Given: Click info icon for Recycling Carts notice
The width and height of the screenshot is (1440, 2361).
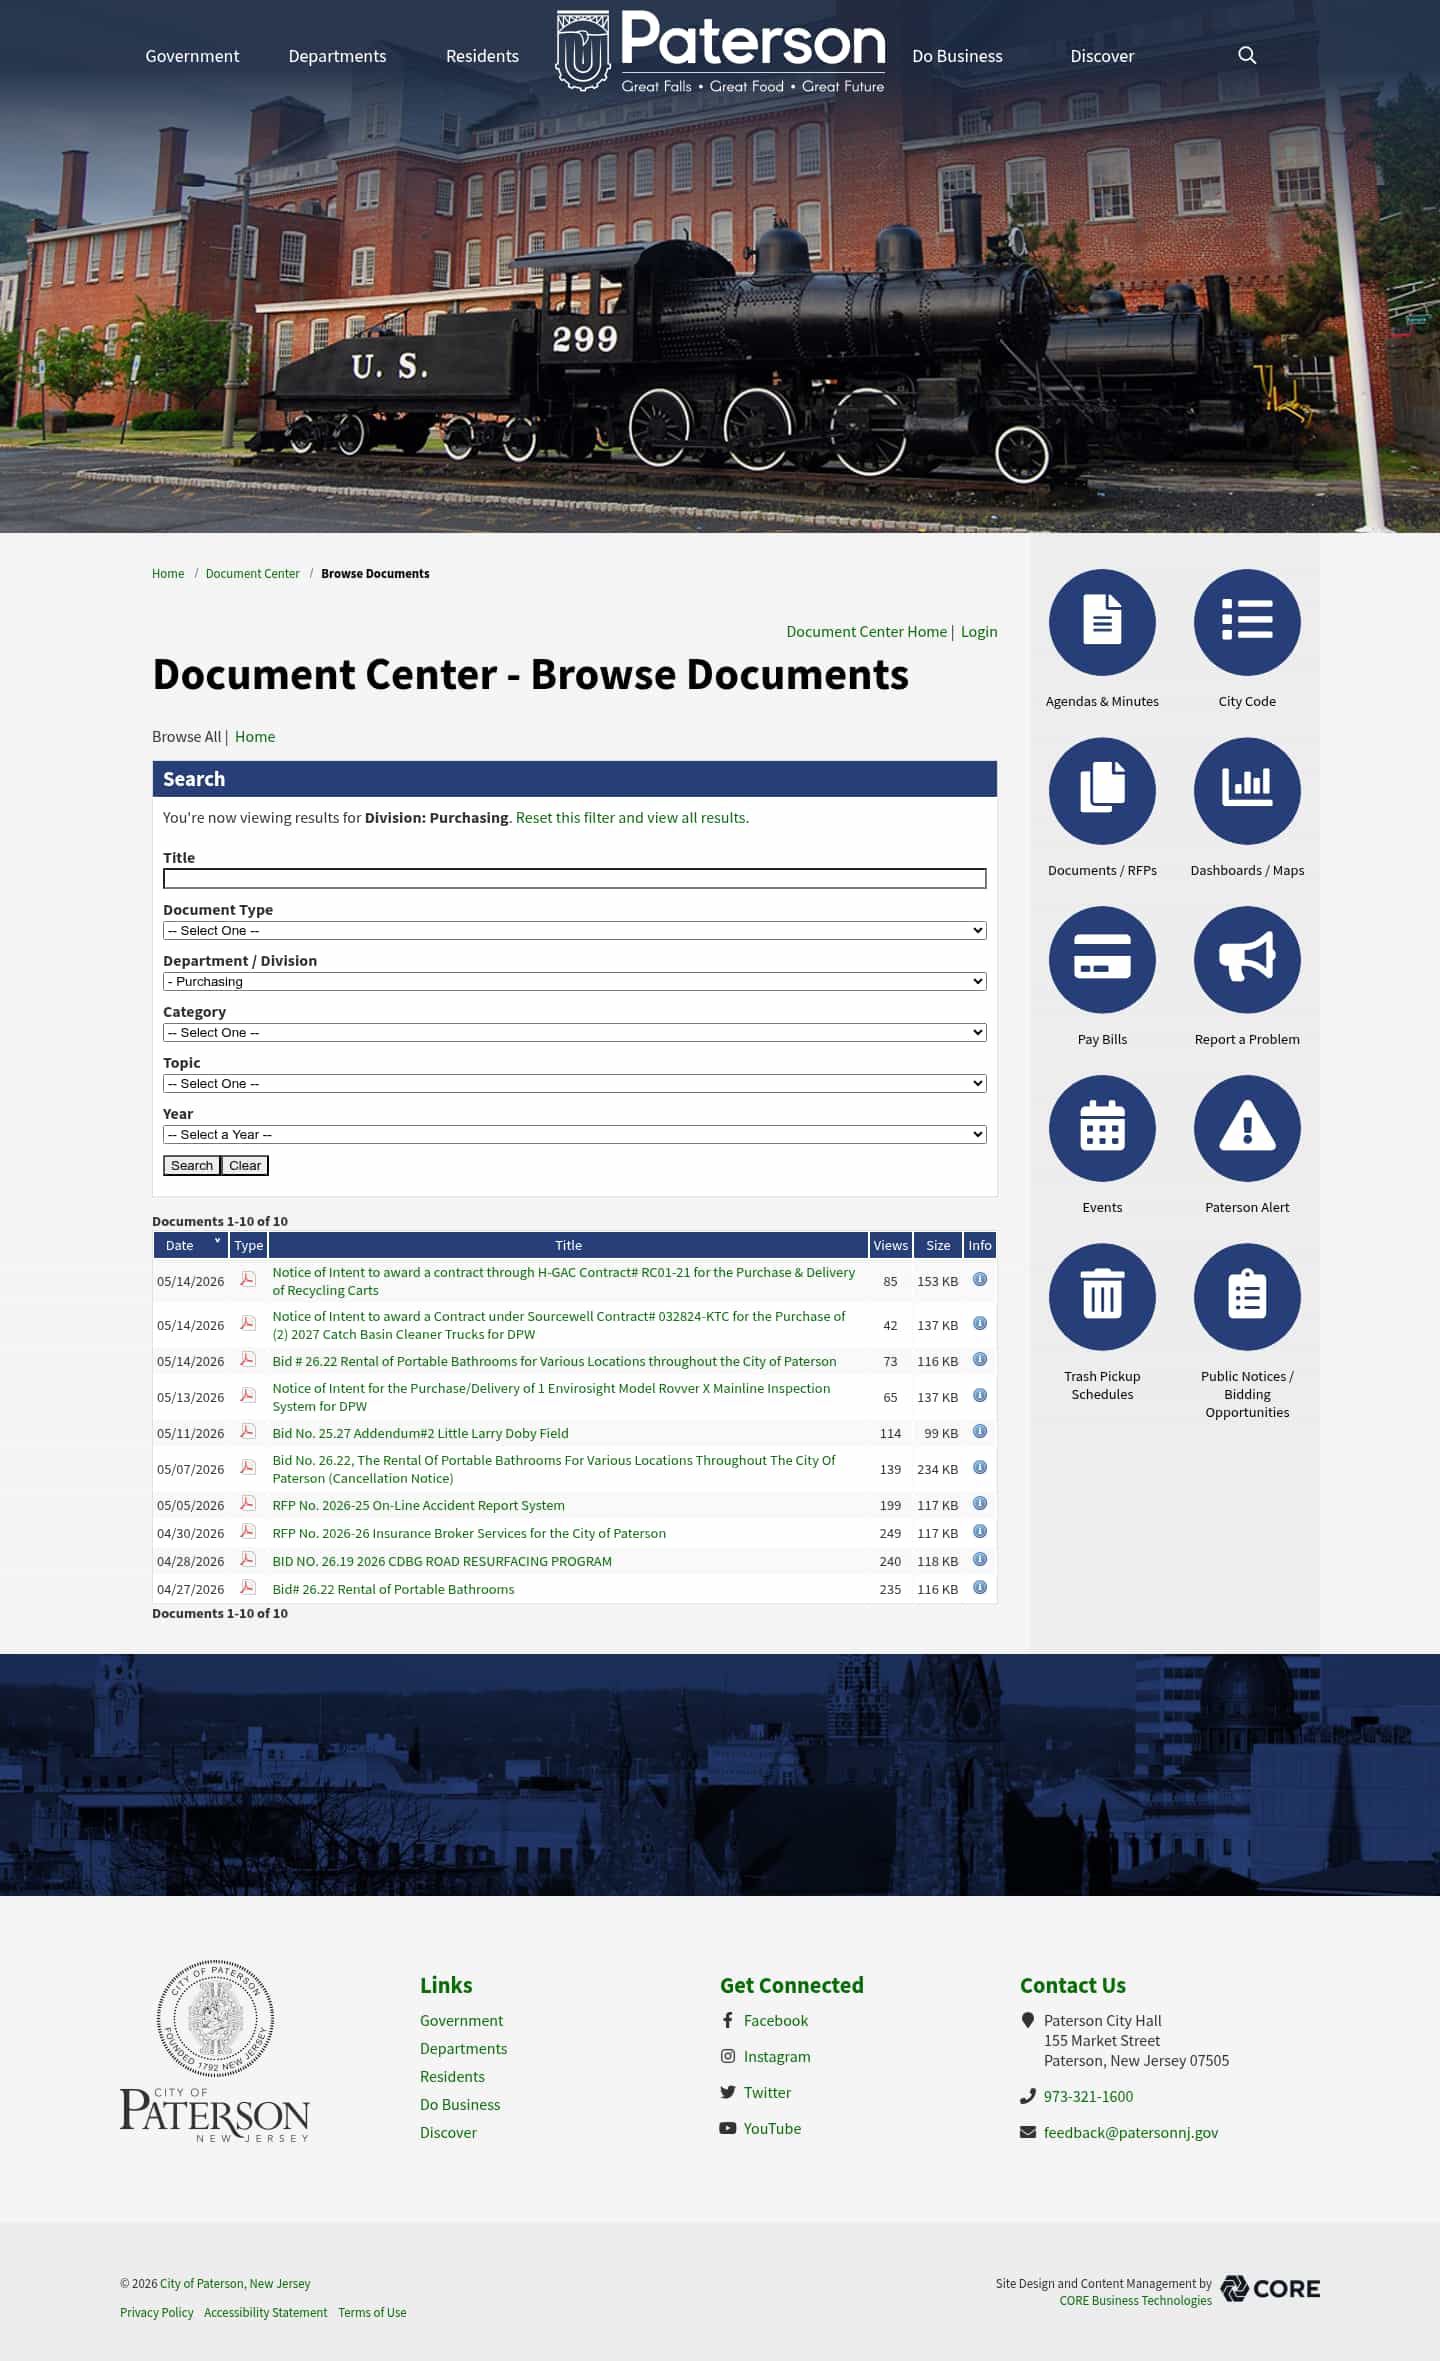Looking at the screenshot, I should pyautogui.click(x=980, y=1279).
